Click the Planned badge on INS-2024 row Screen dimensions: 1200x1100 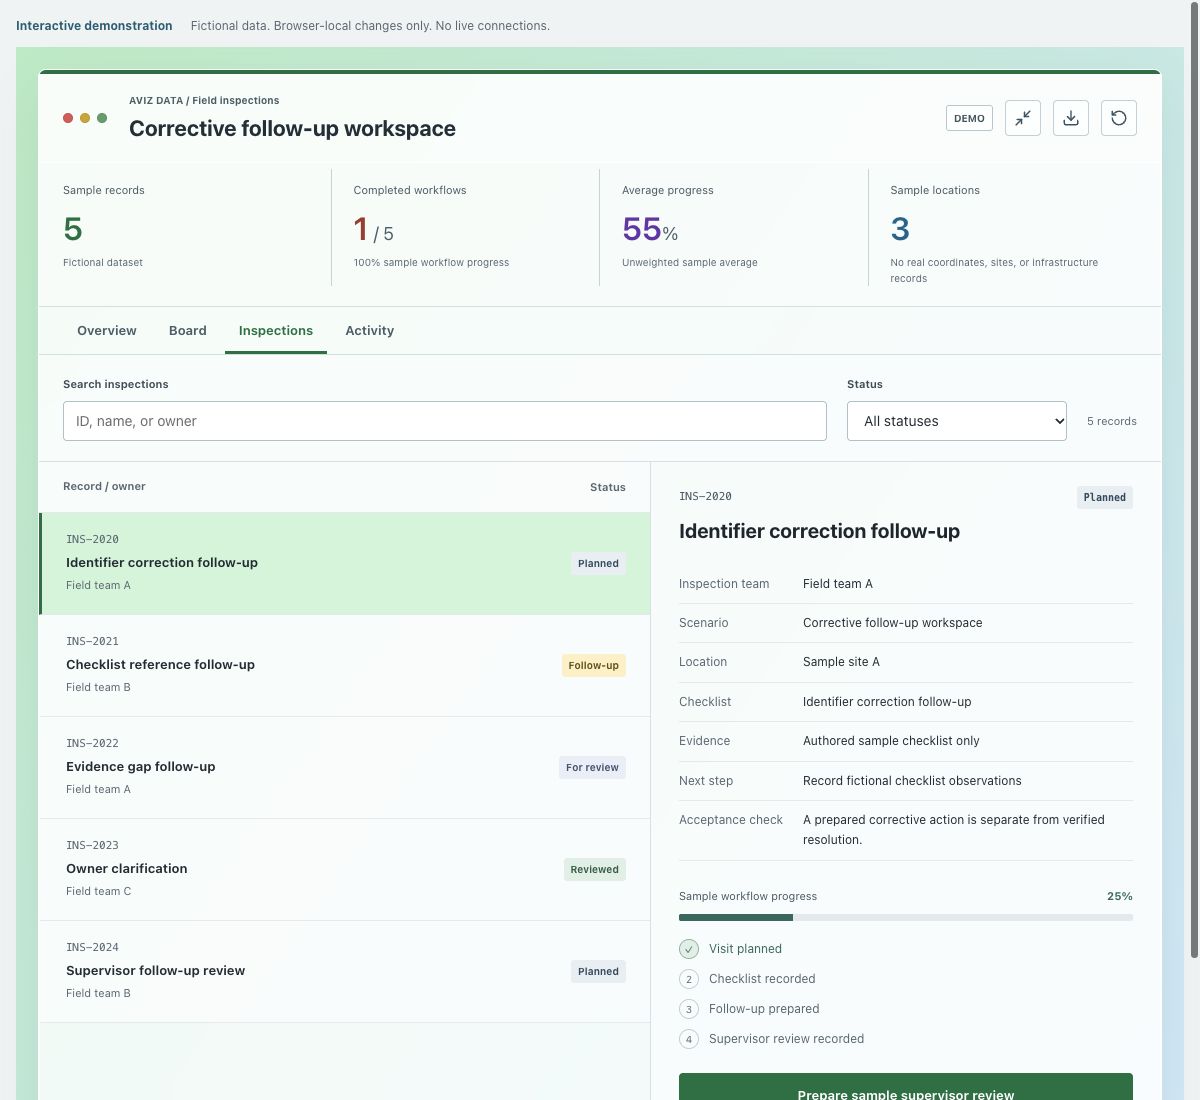pos(598,971)
